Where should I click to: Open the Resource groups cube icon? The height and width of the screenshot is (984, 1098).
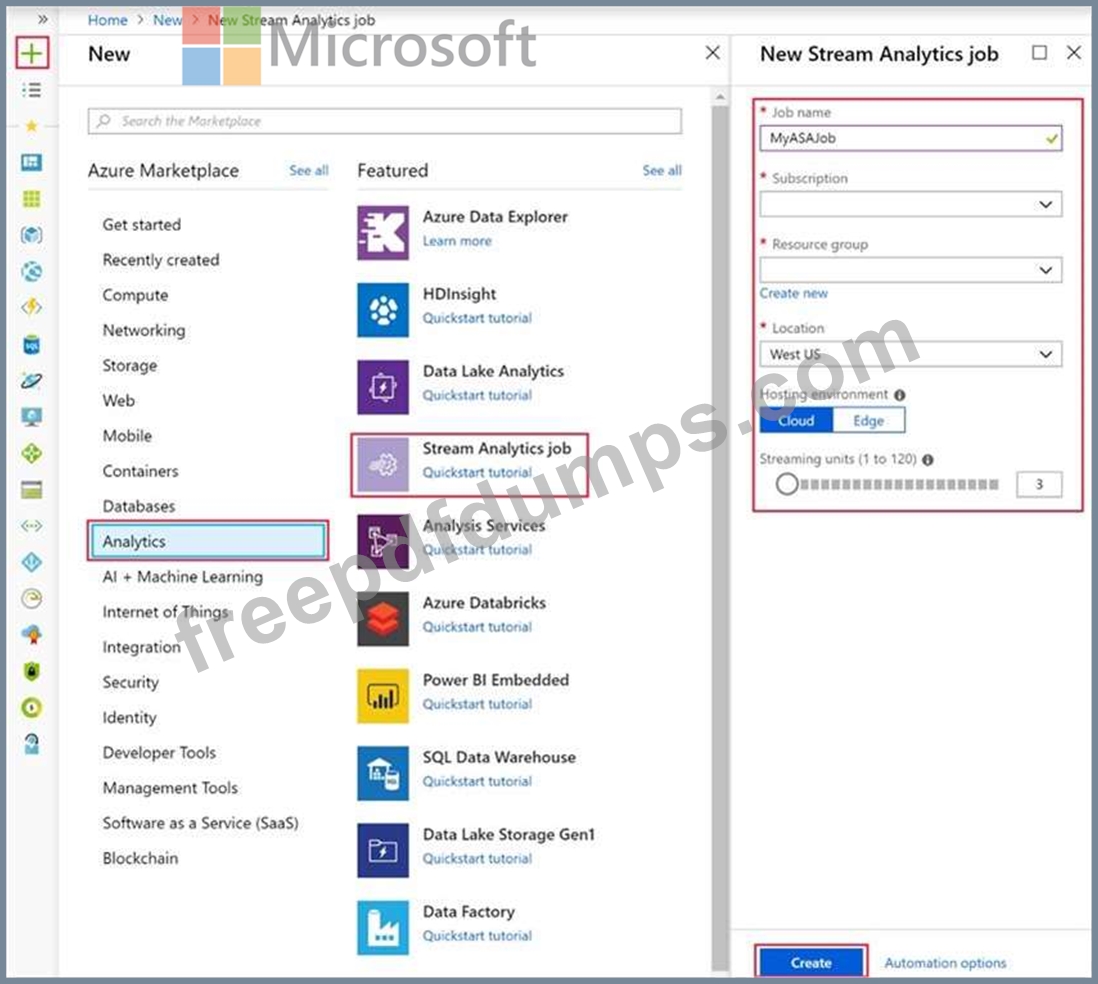pos(32,235)
